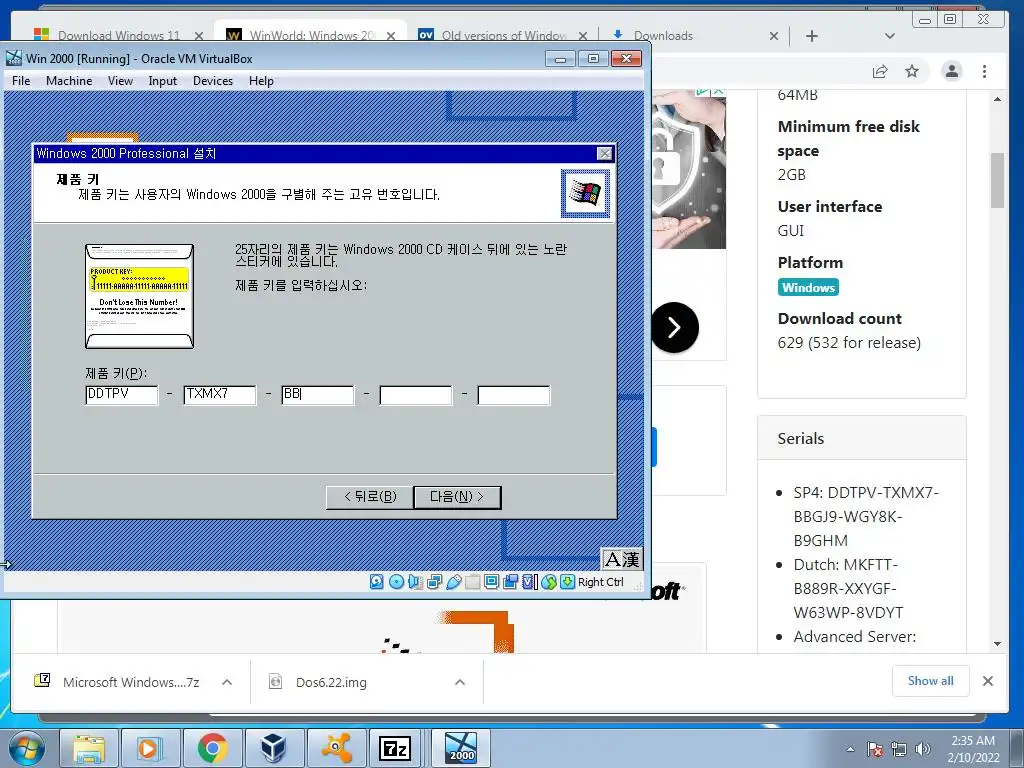Click Action Center flag in system tray
The height and width of the screenshot is (768, 1024).
coord(875,749)
